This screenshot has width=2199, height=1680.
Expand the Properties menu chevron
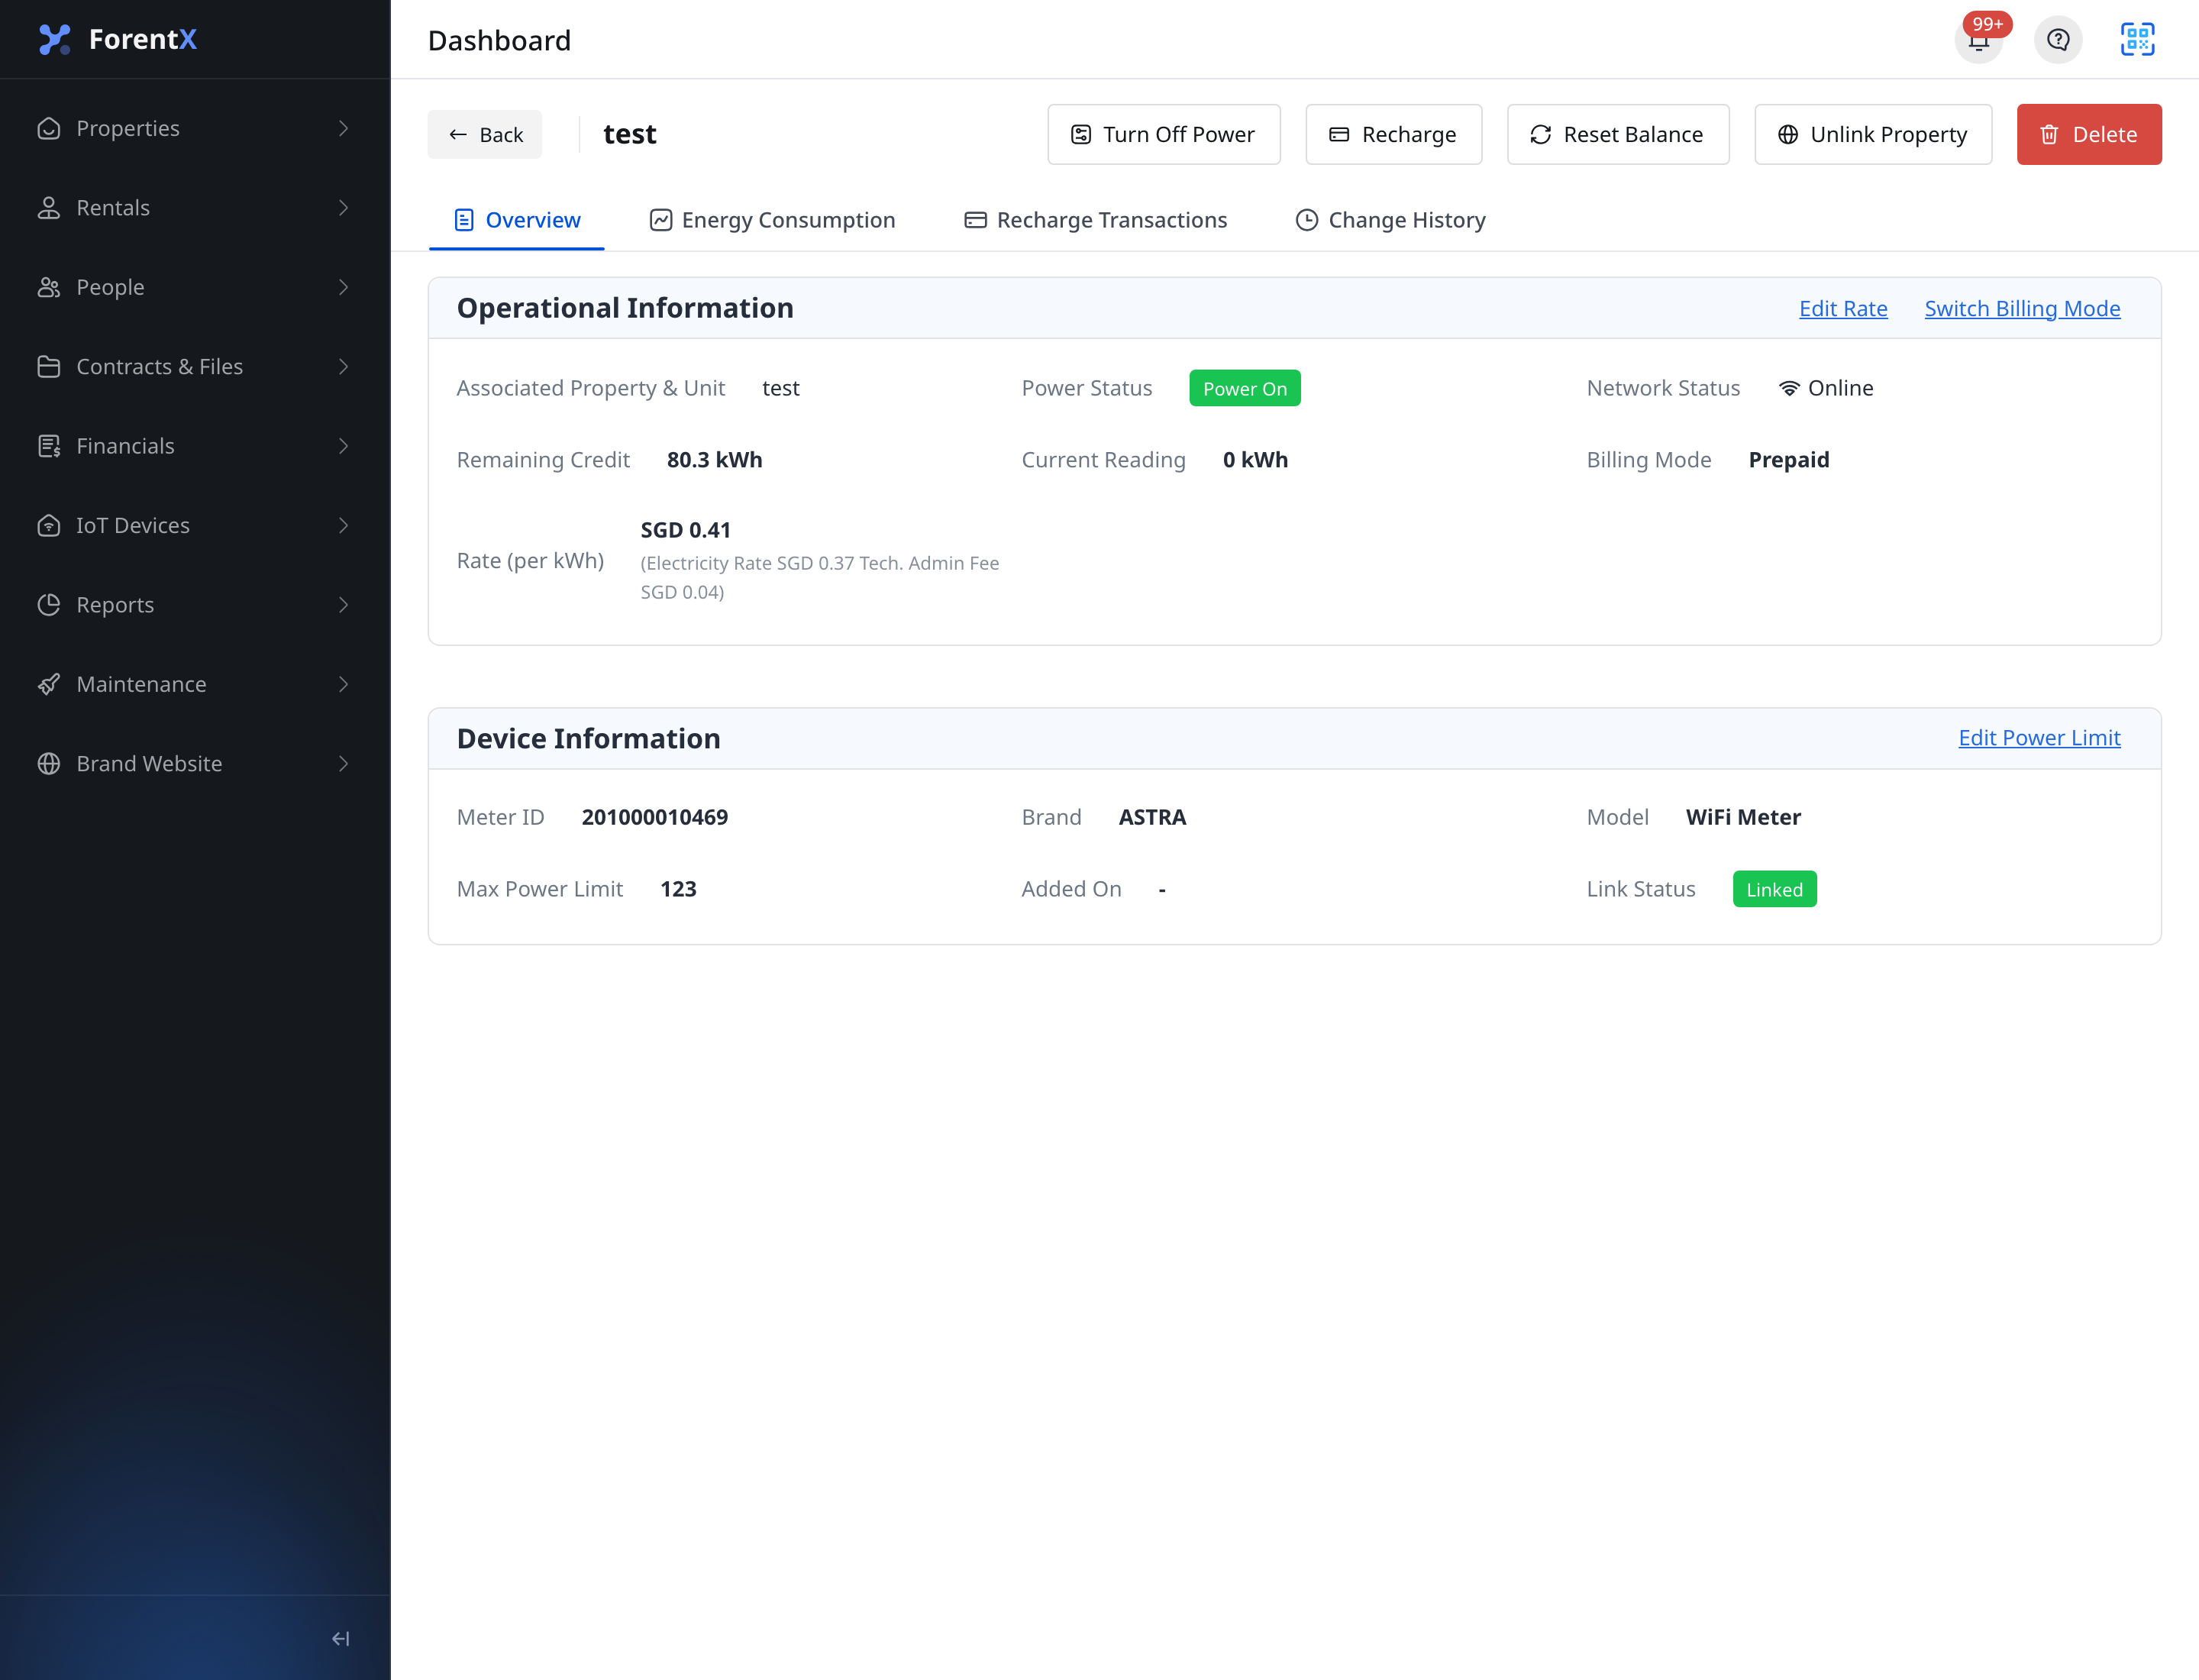click(343, 128)
